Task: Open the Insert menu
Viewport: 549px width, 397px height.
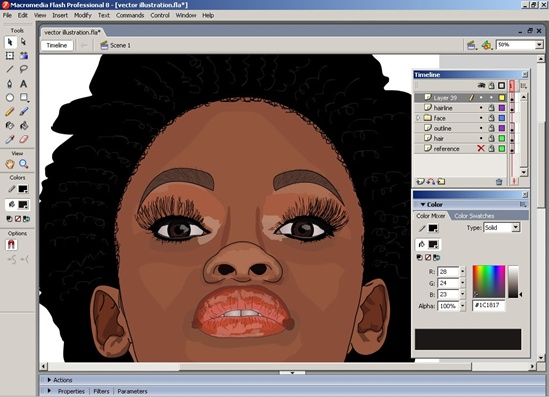Action: 60,15
